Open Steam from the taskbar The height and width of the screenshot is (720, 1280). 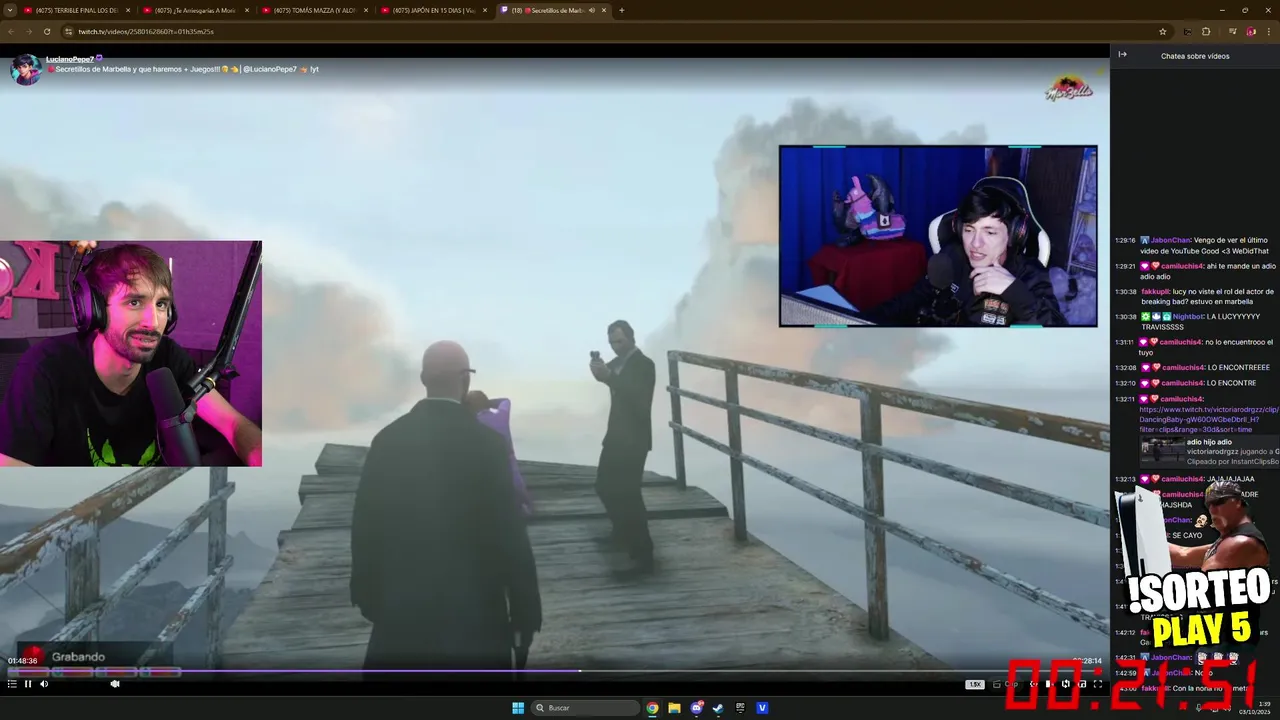pyautogui.click(x=719, y=708)
